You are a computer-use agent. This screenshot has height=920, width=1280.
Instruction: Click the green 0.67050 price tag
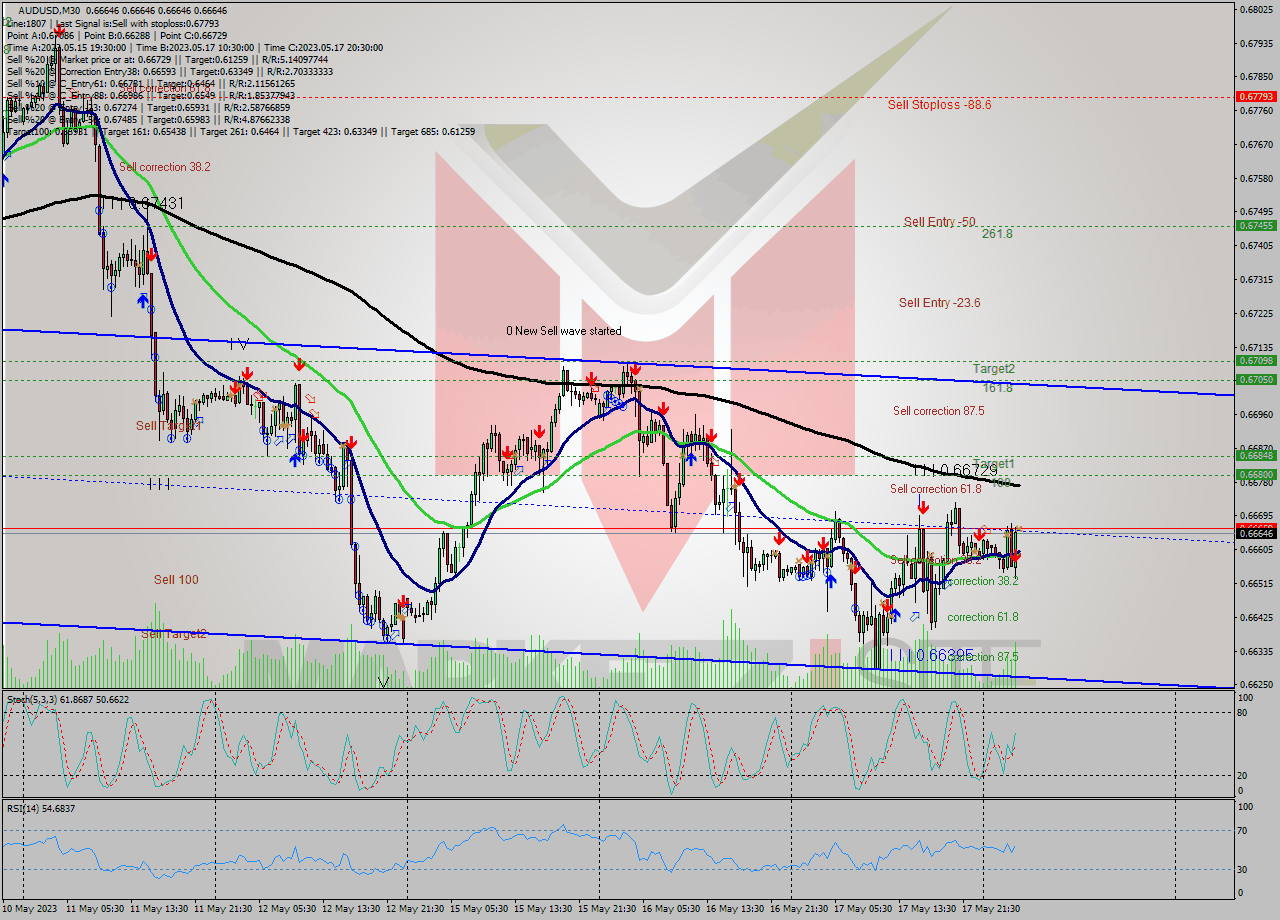1256,379
